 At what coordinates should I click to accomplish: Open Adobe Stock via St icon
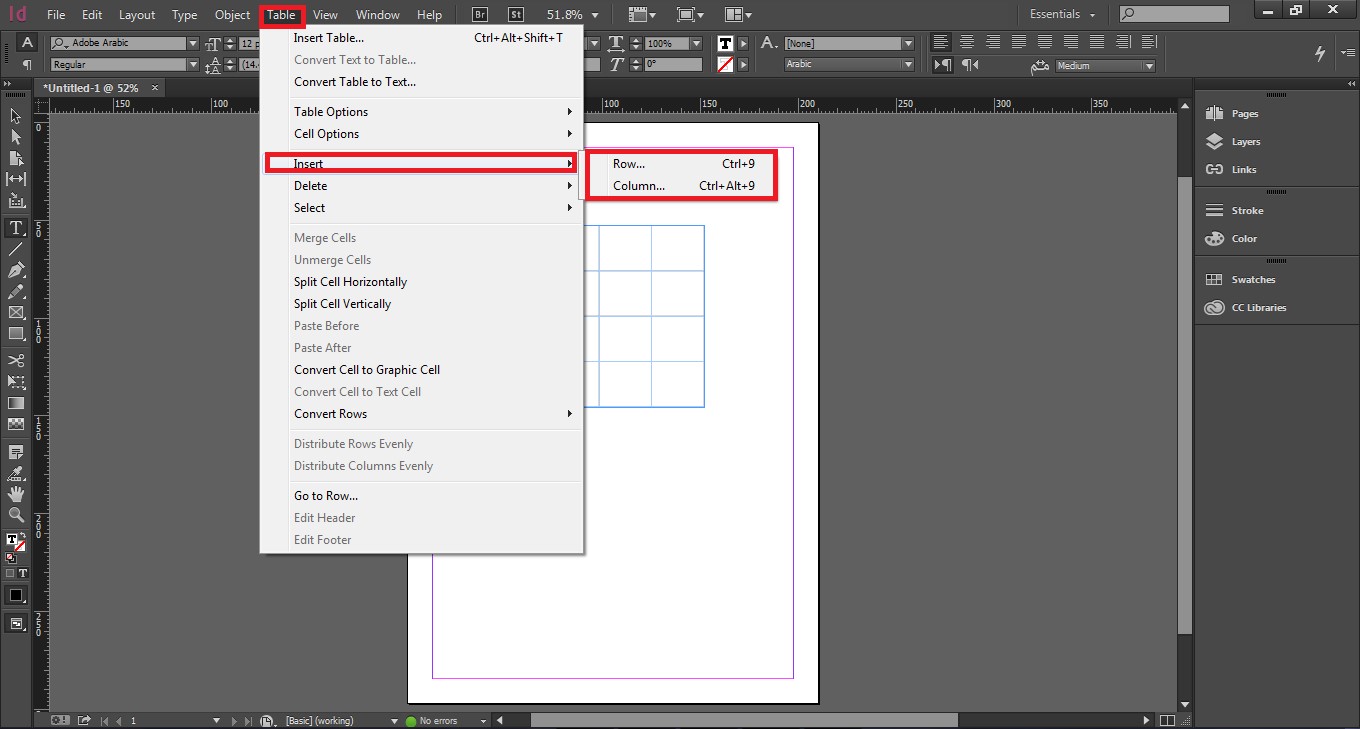(x=515, y=15)
